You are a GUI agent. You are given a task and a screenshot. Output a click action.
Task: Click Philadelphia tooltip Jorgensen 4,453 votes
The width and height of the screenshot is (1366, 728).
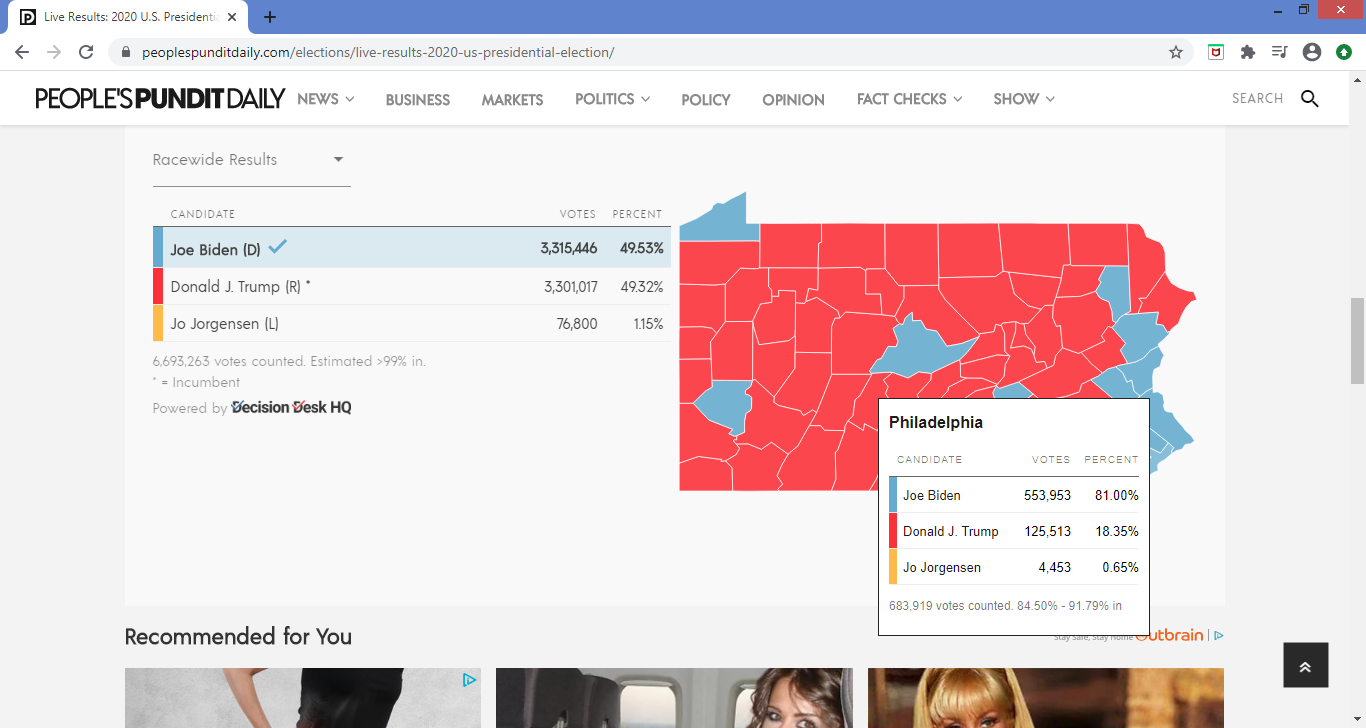tap(1054, 567)
